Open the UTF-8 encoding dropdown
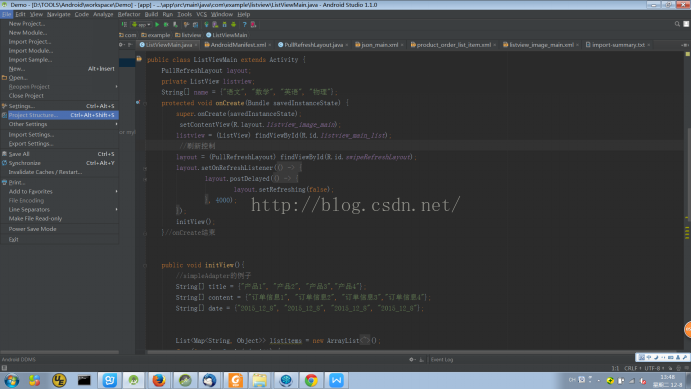This screenshot has height=389, width=692. [654, 368]
